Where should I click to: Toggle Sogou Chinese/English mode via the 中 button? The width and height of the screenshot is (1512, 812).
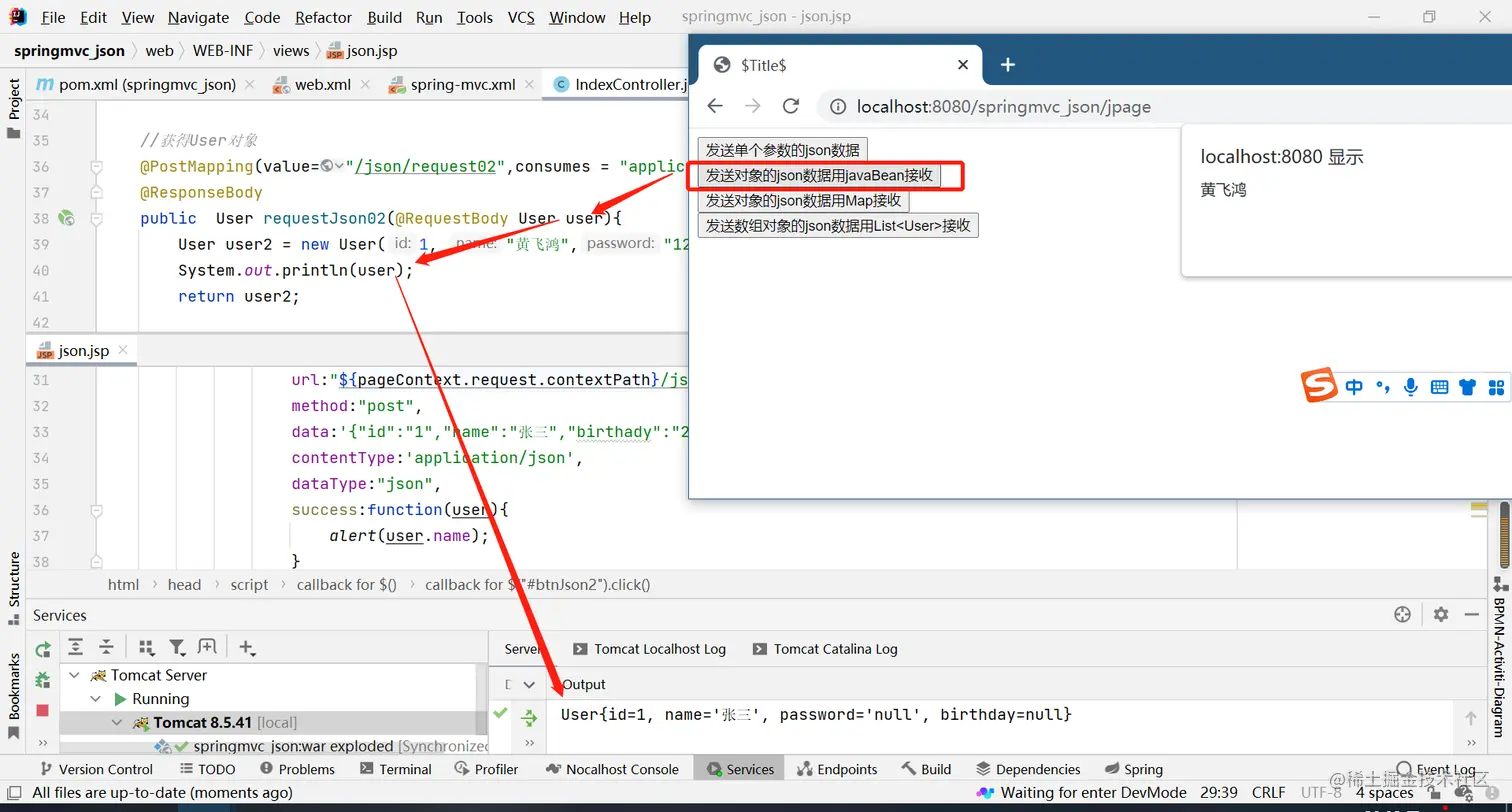1354,387
